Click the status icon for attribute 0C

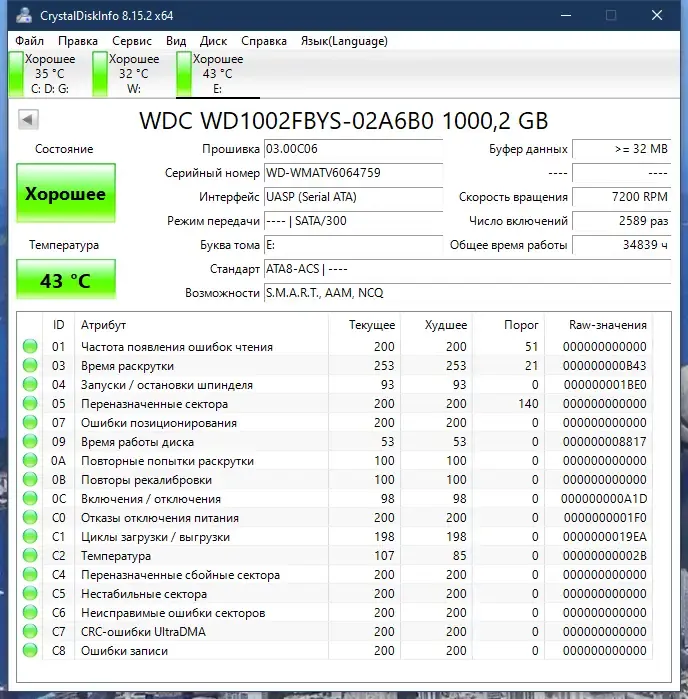(30, 498)
